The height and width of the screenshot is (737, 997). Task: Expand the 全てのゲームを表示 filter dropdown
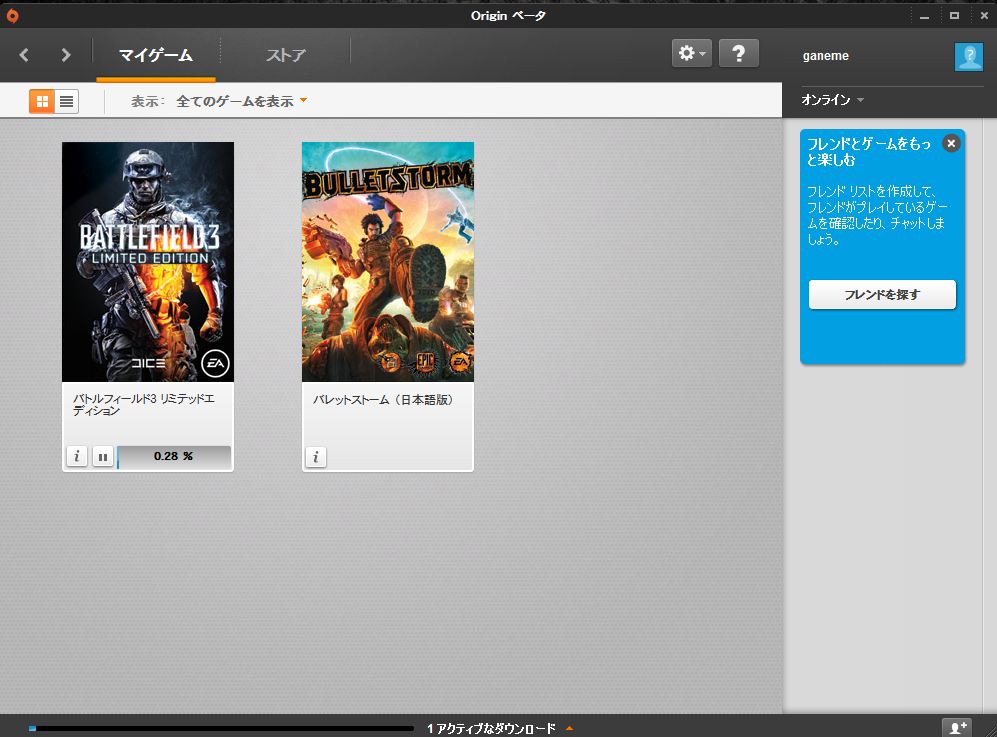242,101
